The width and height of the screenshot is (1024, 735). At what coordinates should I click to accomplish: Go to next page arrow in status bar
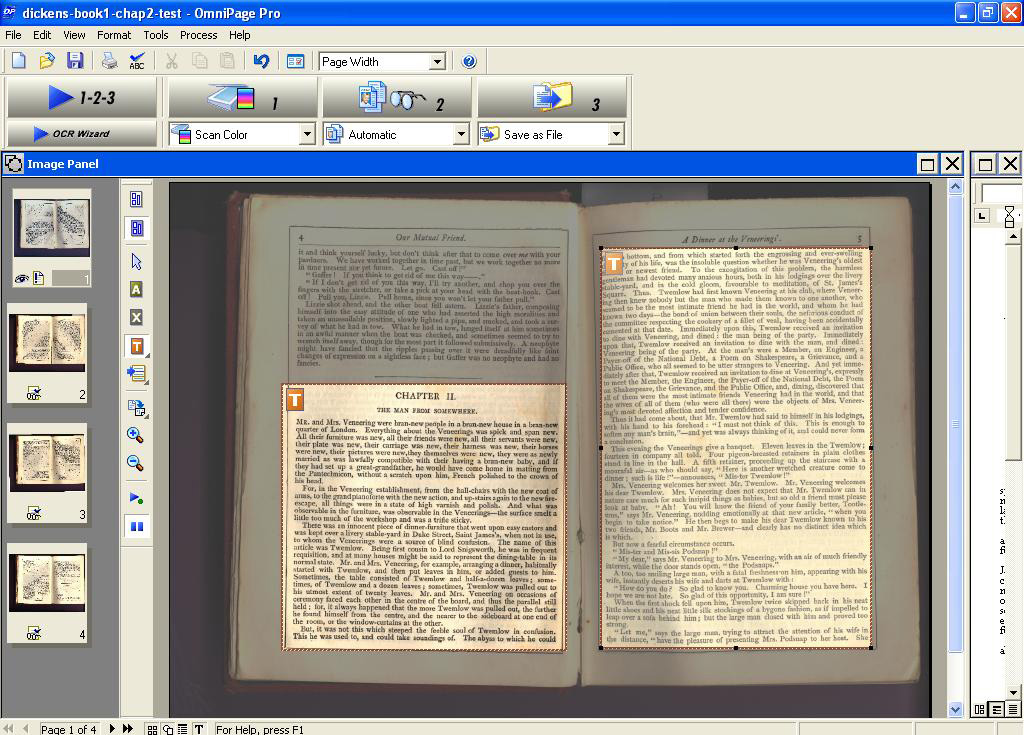pos(112,728)
